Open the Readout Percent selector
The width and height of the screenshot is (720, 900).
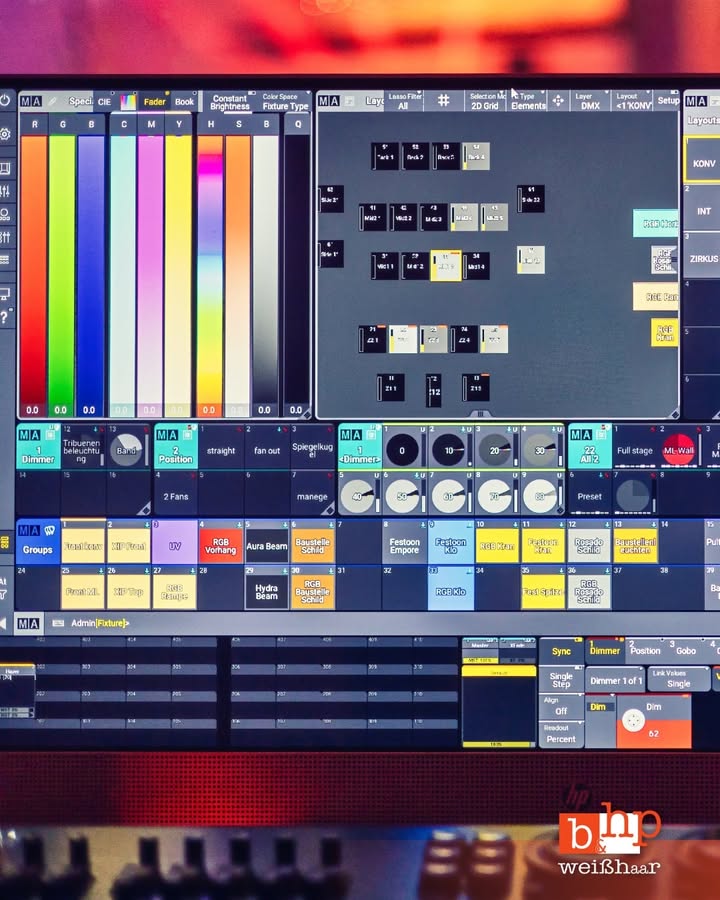click(561, 734)
